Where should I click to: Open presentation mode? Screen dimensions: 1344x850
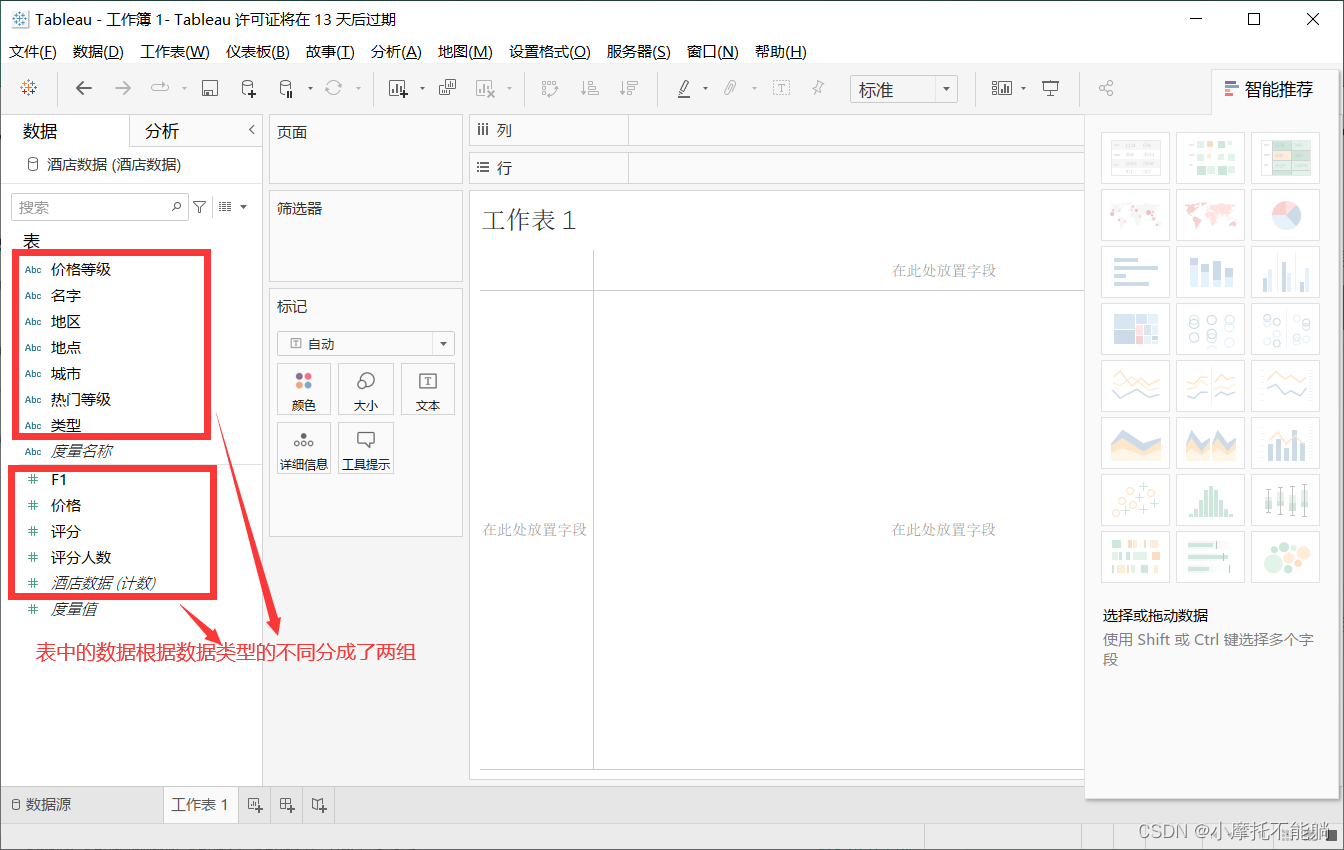click(1050, 88)
